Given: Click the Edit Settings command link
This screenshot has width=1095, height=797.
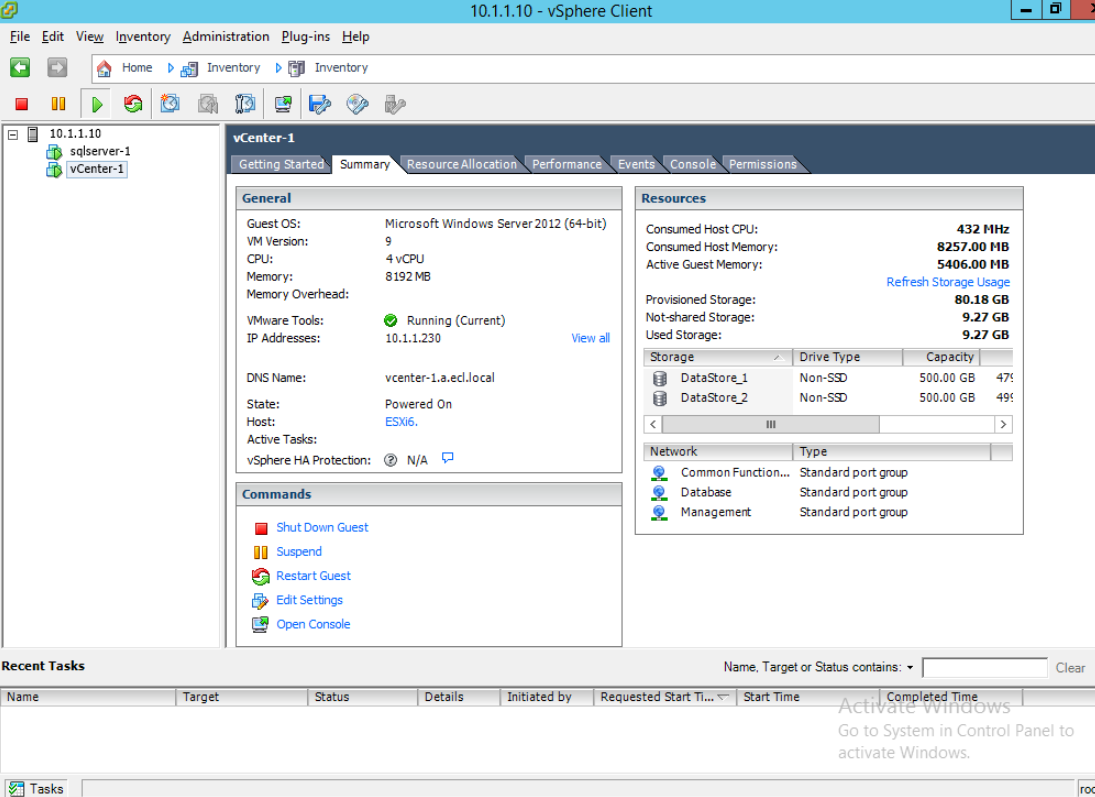Looking at the screenshot, I should point(309,600).
